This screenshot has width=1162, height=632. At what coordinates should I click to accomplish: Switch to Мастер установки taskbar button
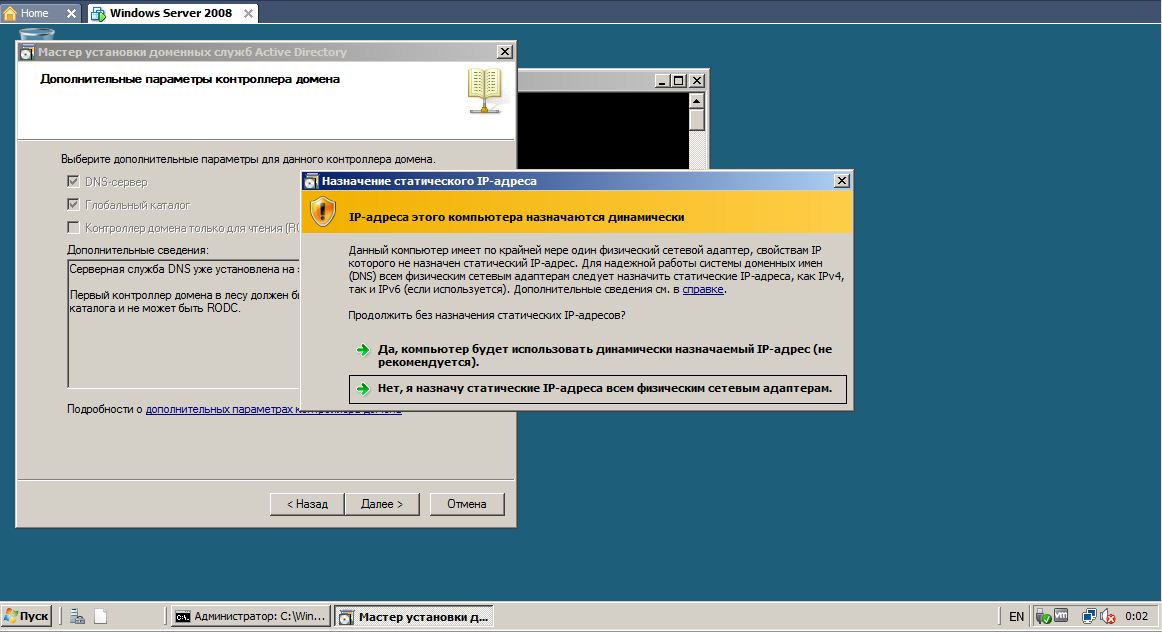[x=414, y=616]
